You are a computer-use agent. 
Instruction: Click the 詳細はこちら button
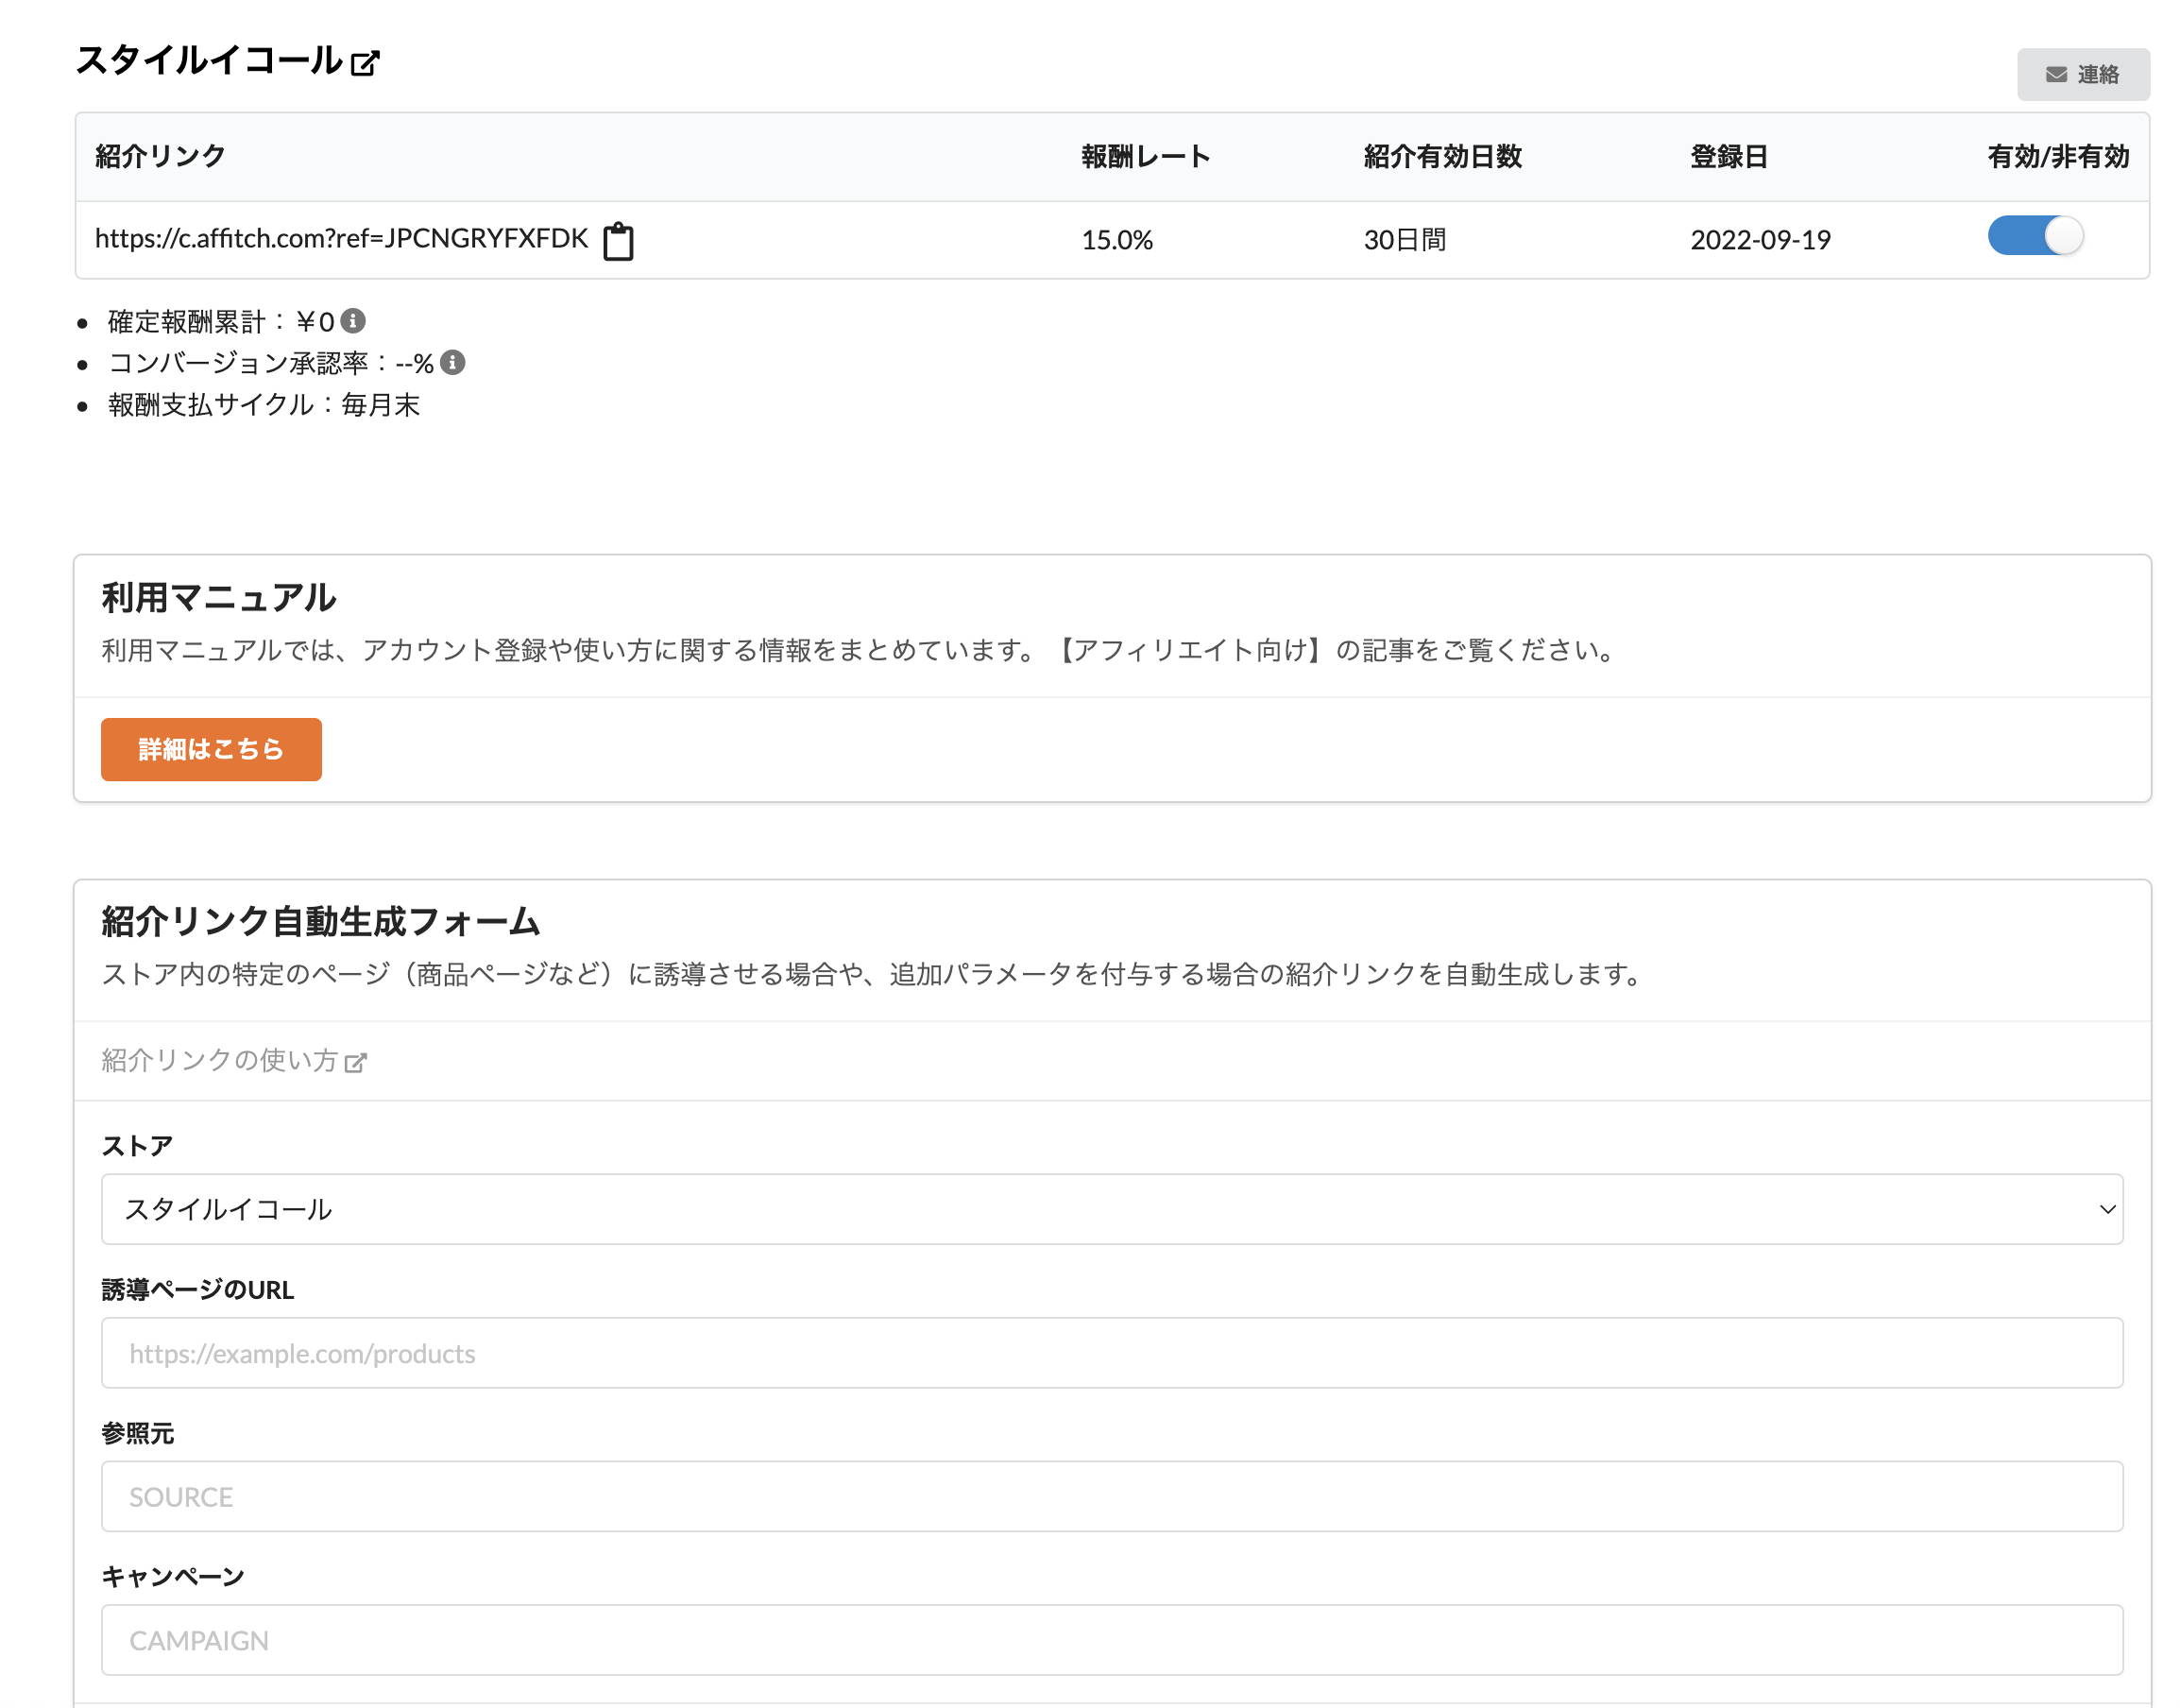click(211, 749)
